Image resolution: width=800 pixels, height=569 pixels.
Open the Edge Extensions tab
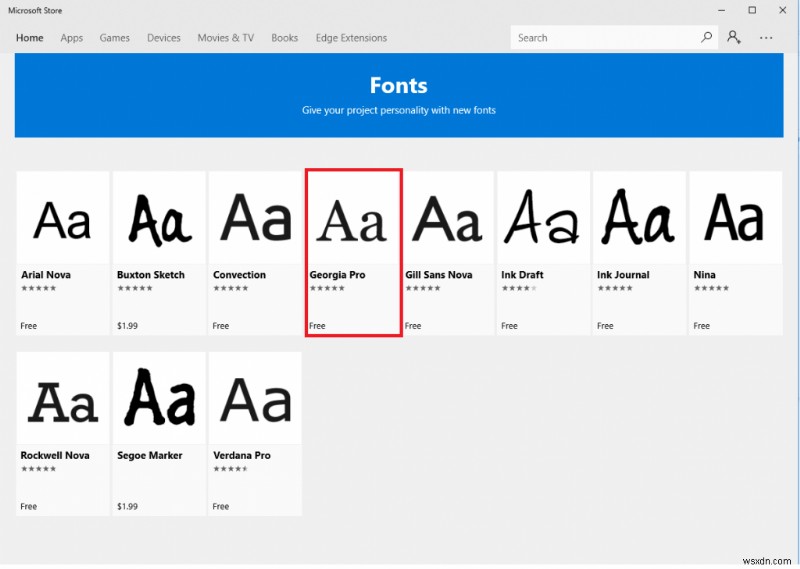coord(351,38)
